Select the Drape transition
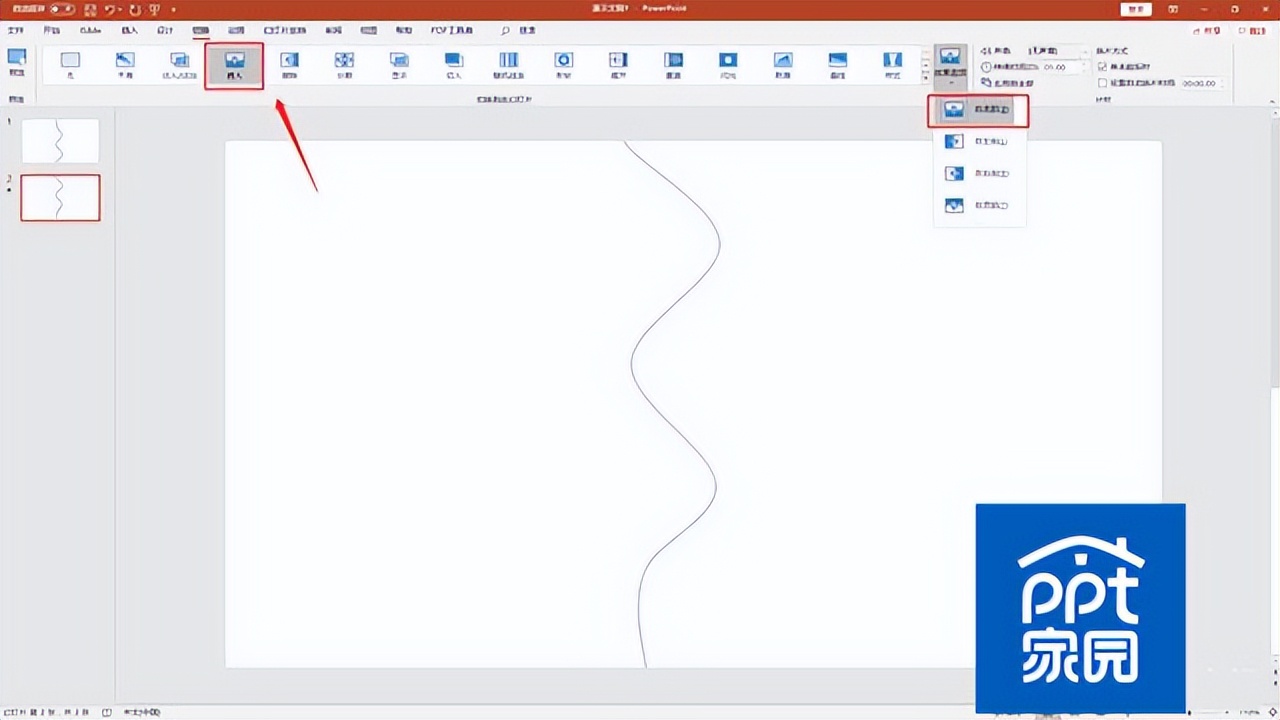This screenshot has width=1280, height=720. coord(837,66)
